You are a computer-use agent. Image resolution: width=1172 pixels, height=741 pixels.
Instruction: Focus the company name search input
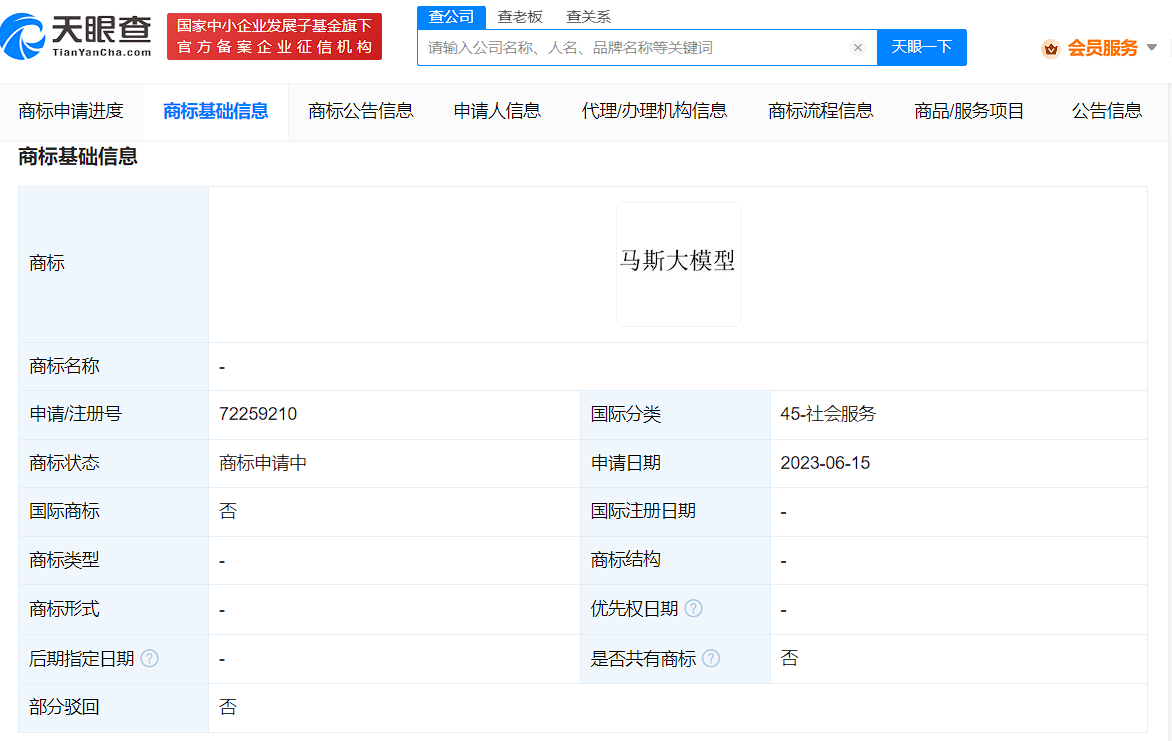[x=635, y=48]
